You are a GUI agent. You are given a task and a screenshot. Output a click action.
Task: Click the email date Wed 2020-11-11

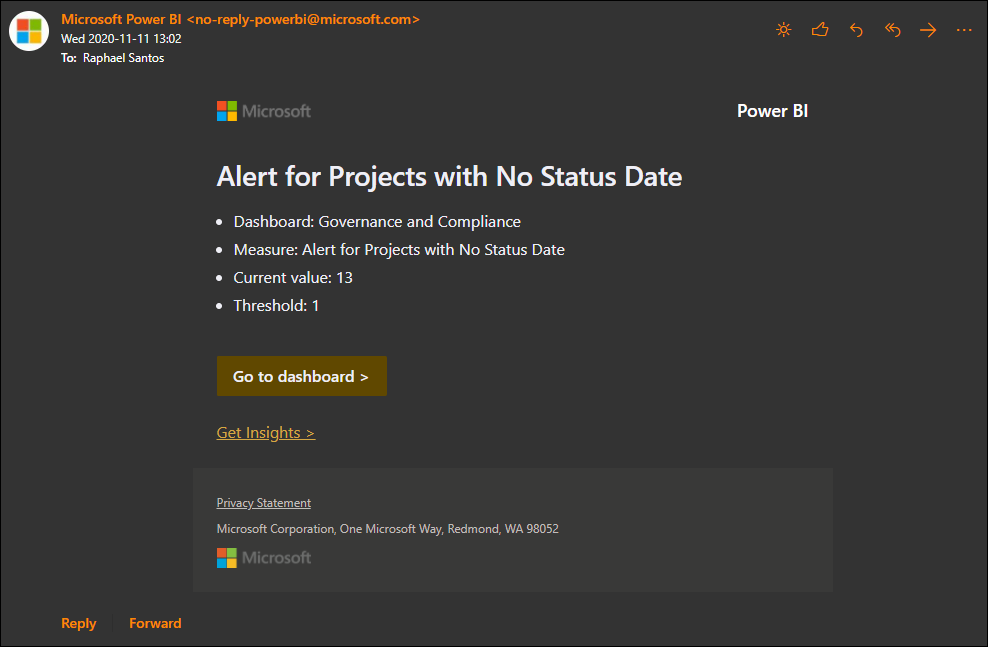(121, 38)
